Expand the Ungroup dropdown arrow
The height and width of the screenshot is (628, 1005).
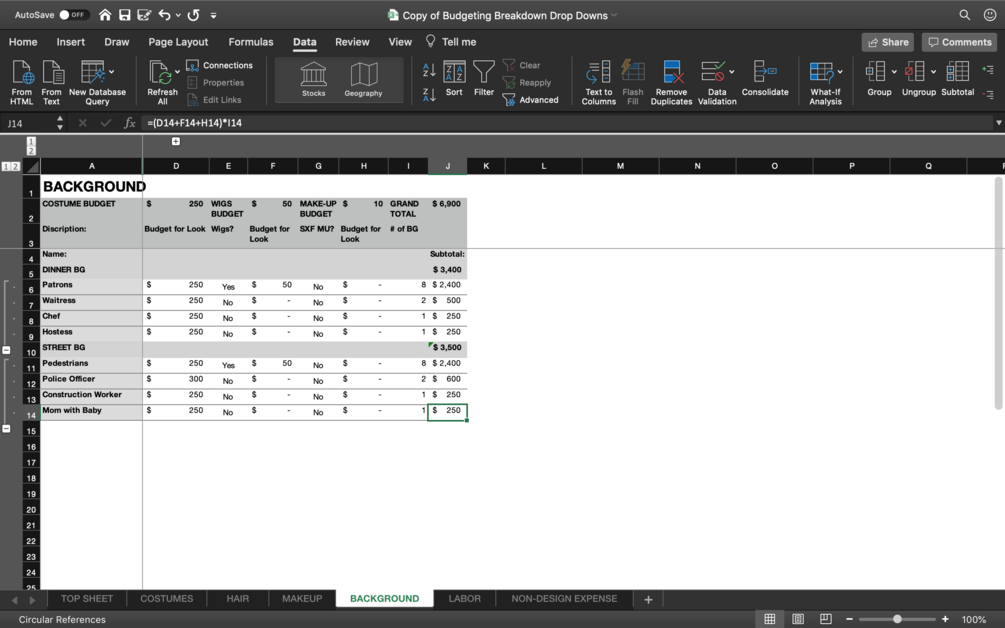[933, 72]
